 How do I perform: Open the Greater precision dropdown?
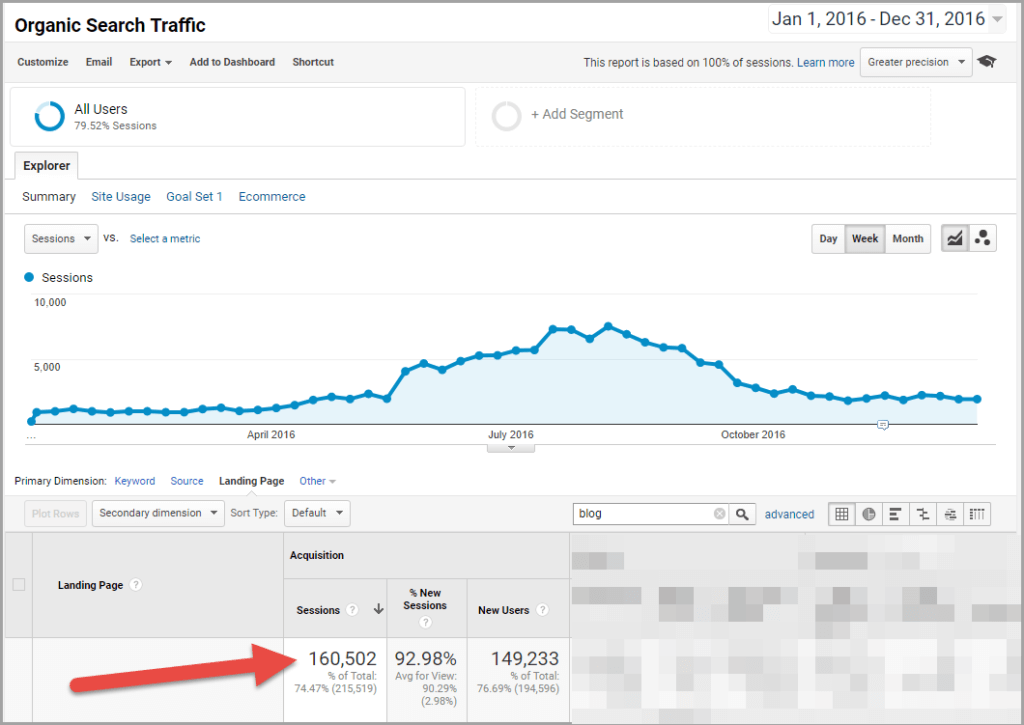[915, 62]
